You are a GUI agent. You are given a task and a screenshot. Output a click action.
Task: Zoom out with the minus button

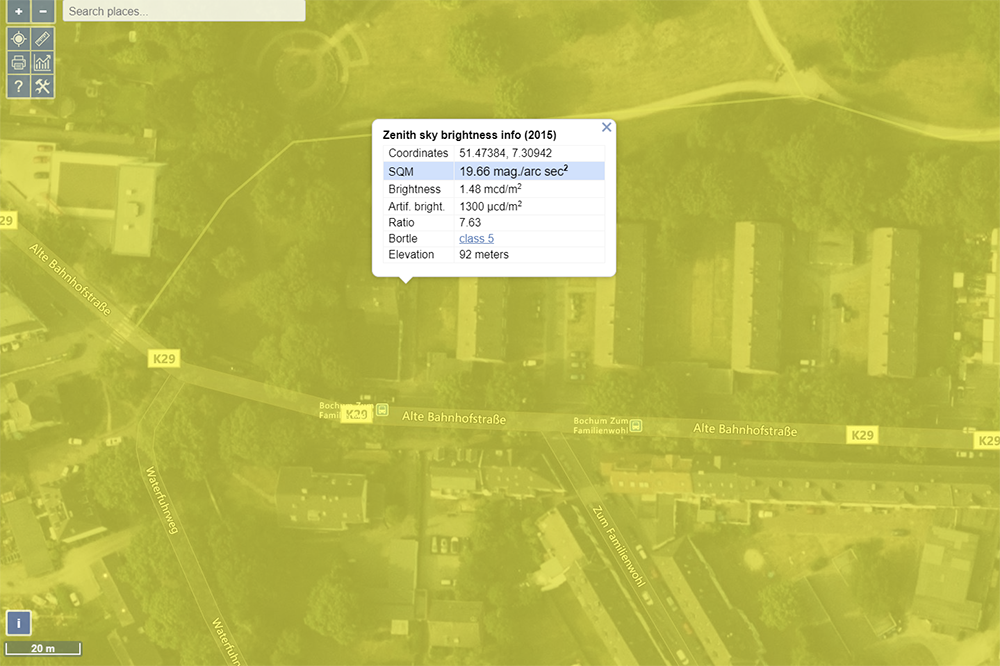[x=43, y=12]
